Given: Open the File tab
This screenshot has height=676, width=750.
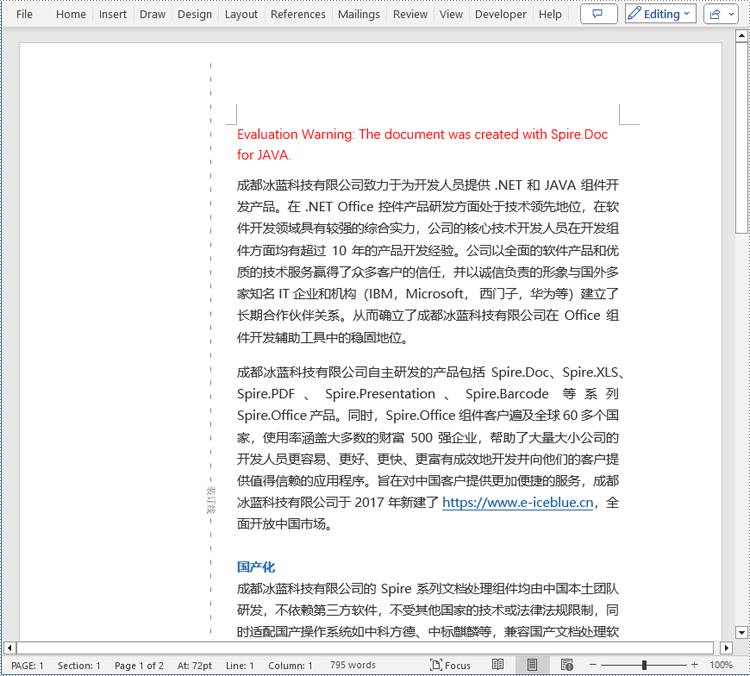Looking at the screenshot, I should pyautogui.click(x=24, y=14).
